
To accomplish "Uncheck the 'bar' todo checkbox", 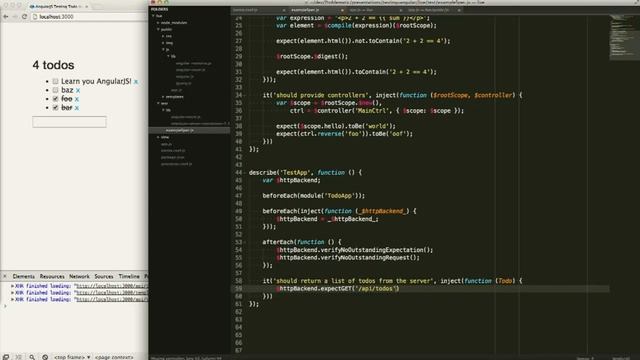I will (x=56, y=108).
